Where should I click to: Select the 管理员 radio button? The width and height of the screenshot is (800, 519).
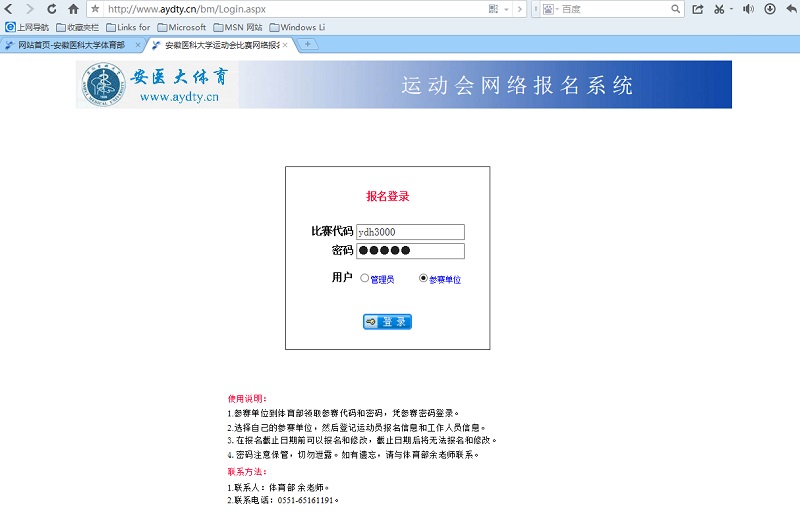pos(364,278)
